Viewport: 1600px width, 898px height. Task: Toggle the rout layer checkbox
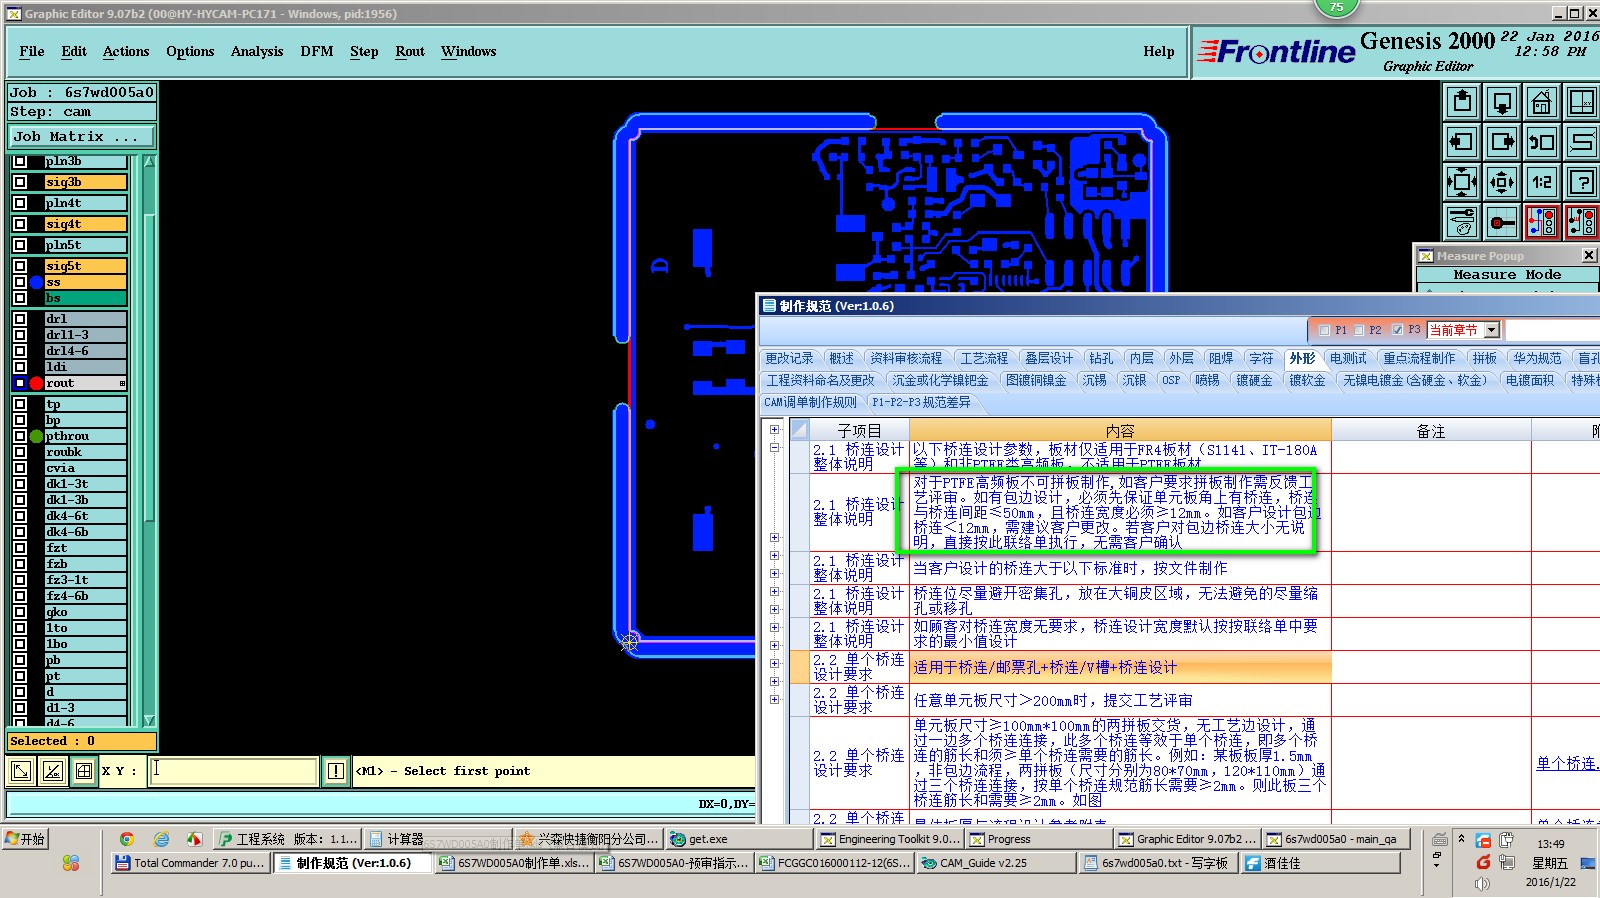point(20,383)
